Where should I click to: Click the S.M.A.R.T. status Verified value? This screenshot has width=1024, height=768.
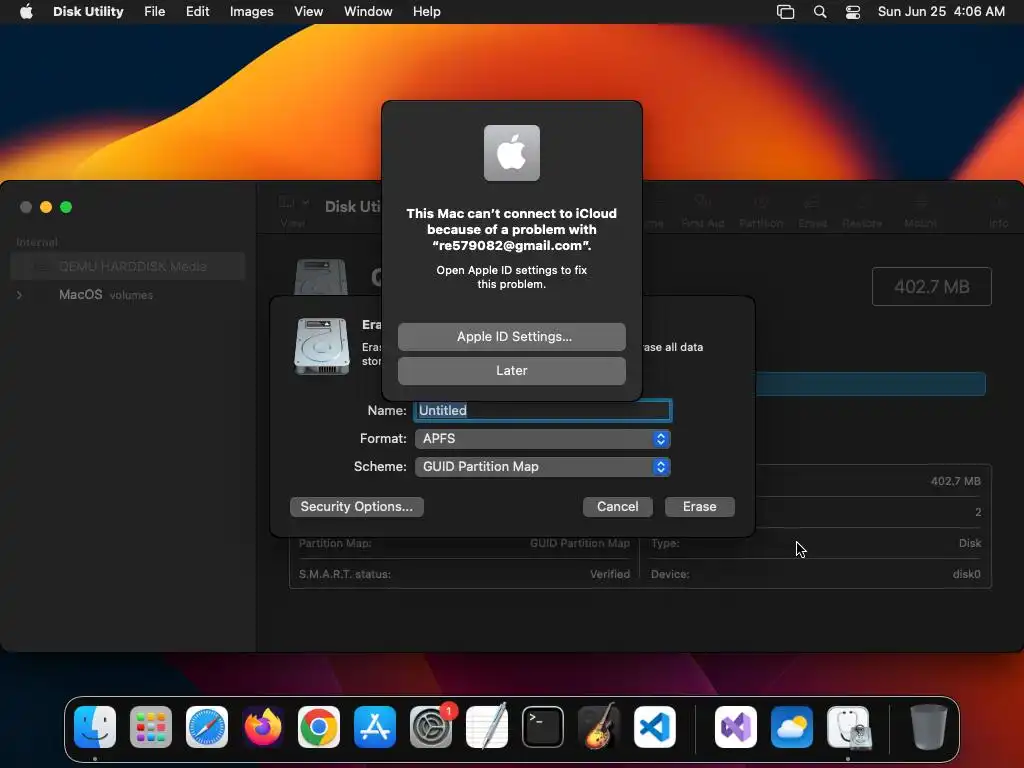point(610,575)
